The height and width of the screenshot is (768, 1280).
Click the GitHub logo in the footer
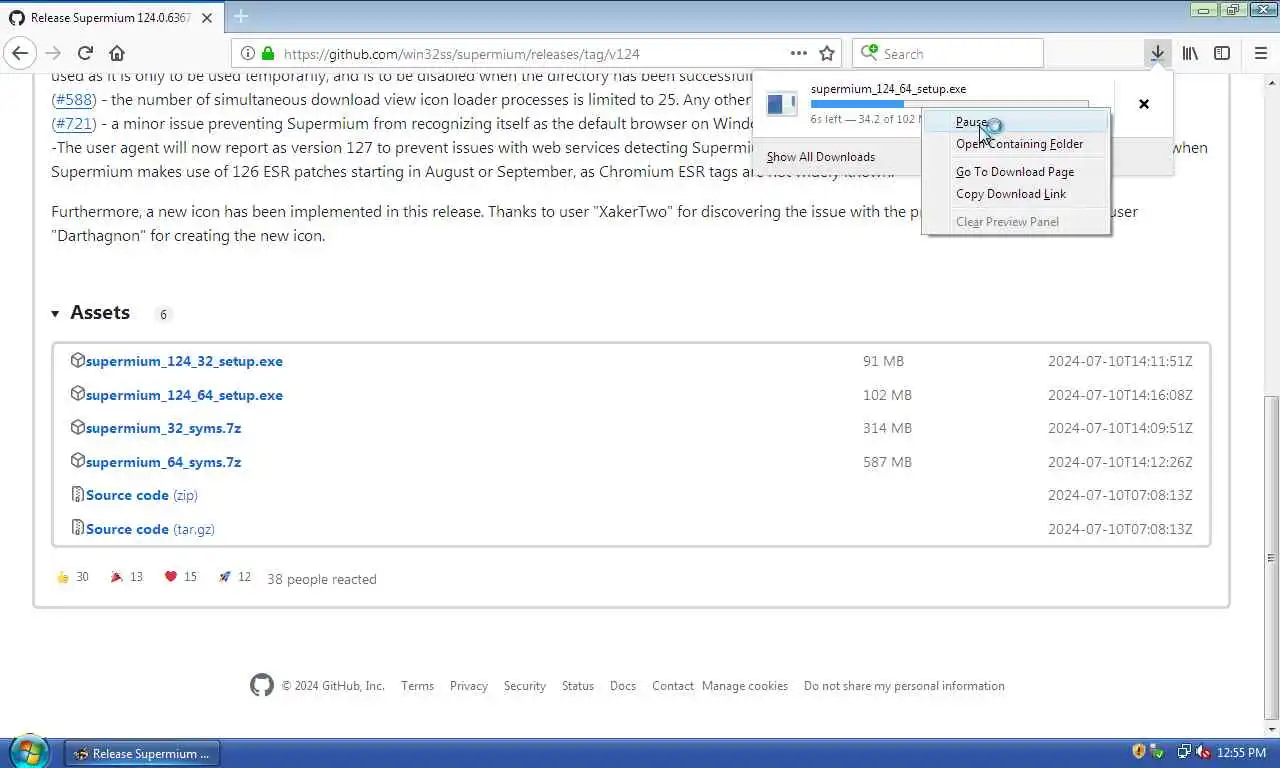[262, 685]
